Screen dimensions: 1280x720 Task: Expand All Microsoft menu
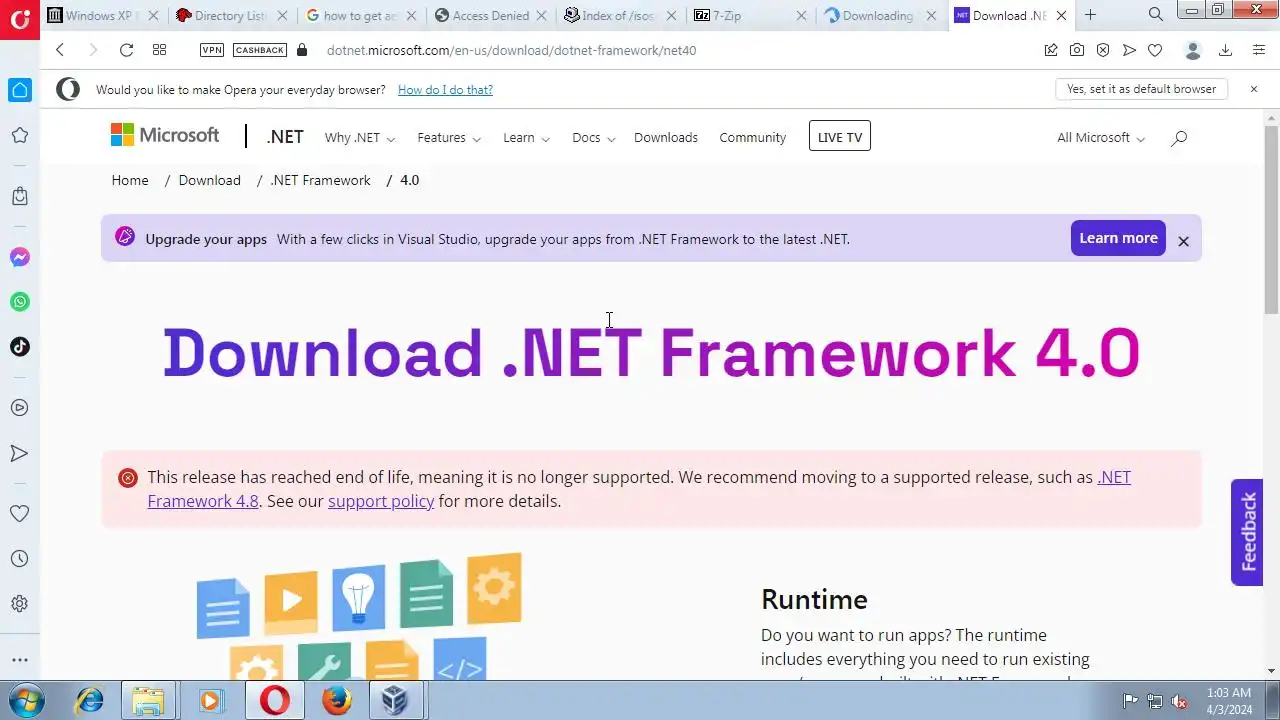click(1101, 138)
